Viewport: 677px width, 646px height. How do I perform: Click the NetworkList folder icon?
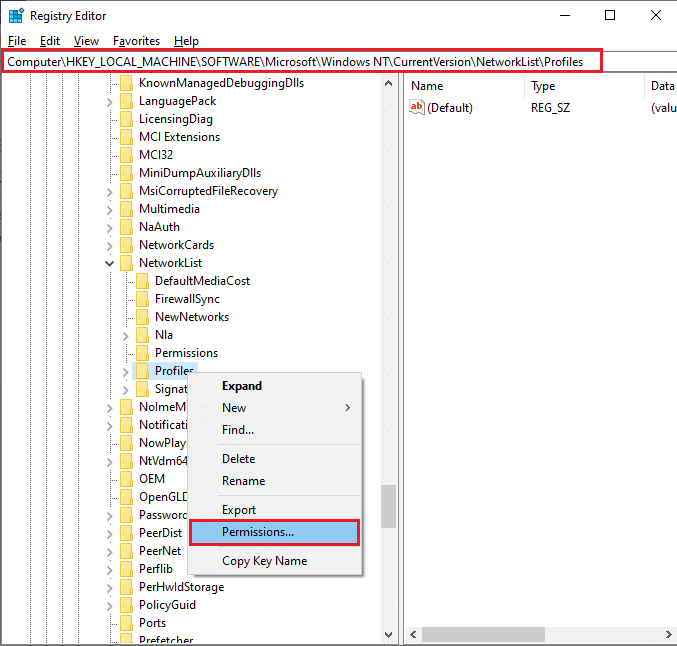pos(127,263)
